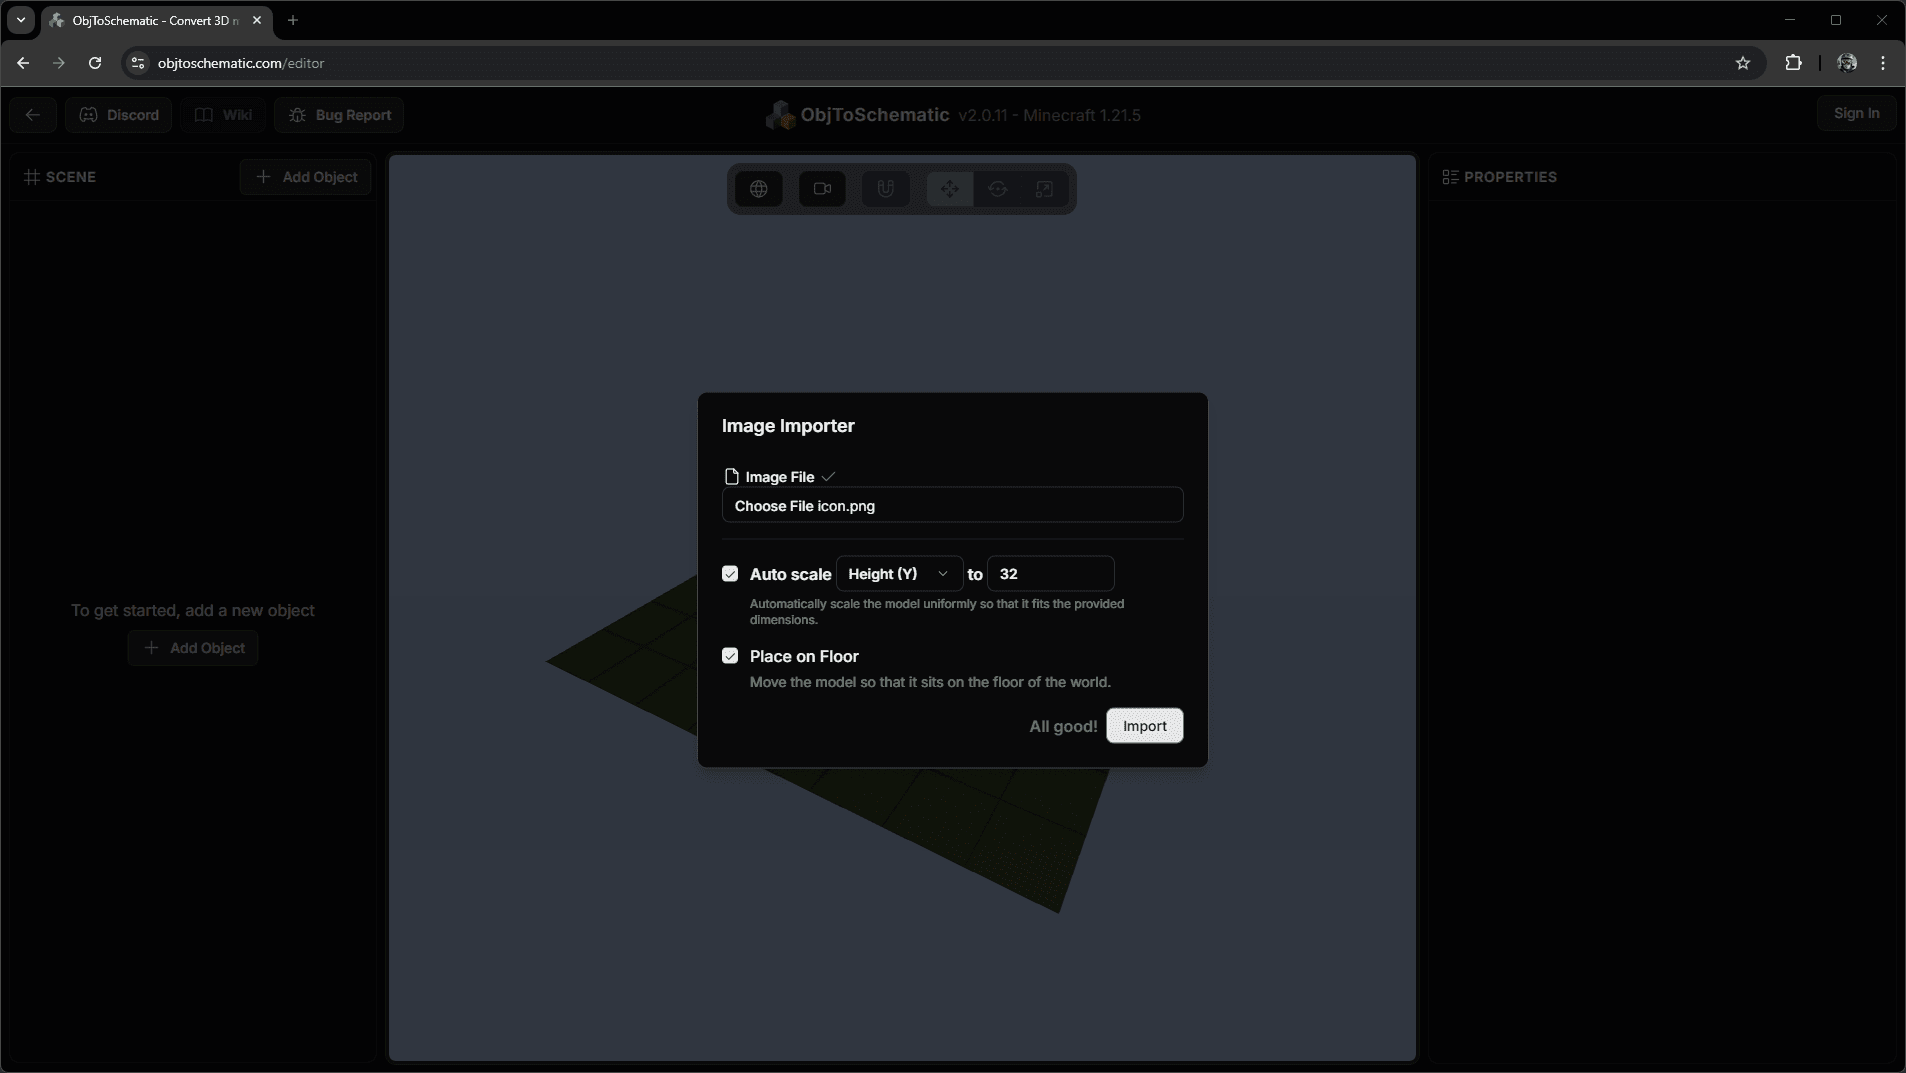Open the browser profile avatar

1847,63
